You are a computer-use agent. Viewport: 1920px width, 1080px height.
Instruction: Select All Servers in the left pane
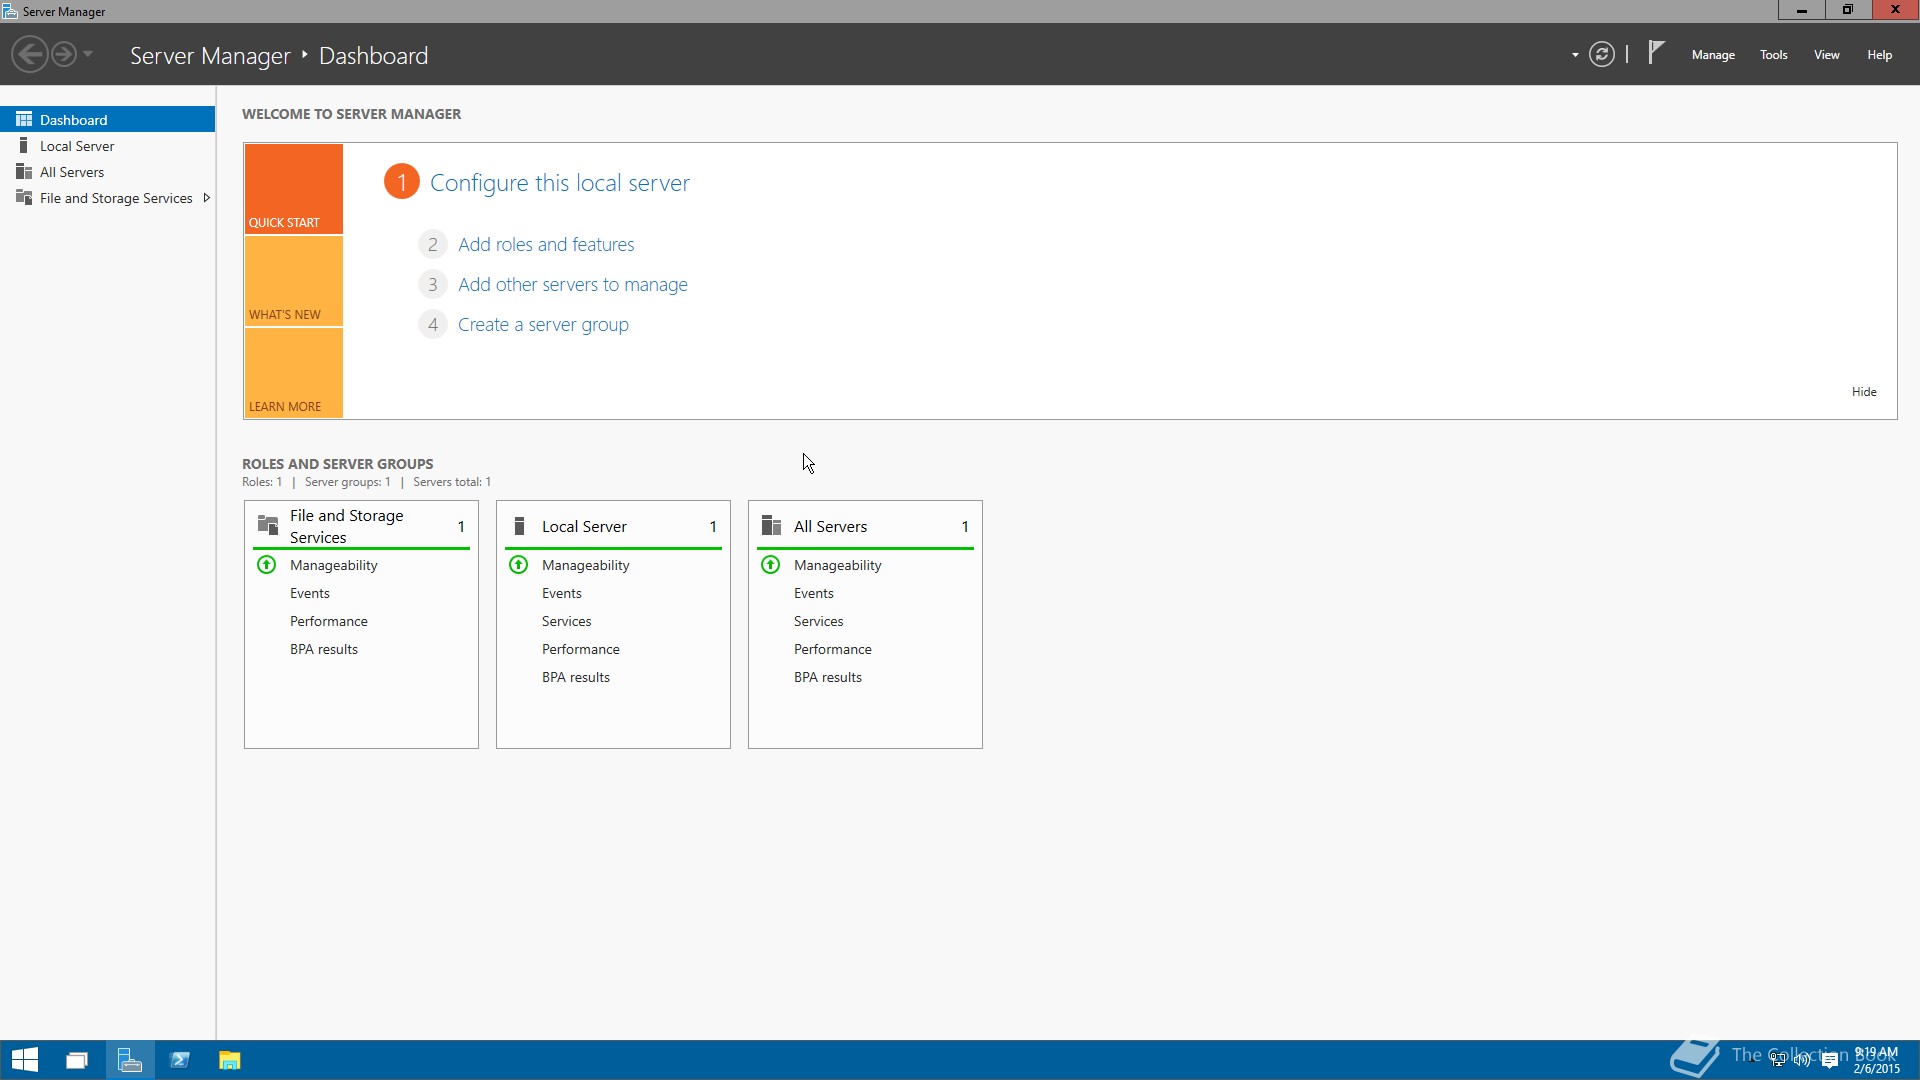pyautogui.click(x=108, y=172)
